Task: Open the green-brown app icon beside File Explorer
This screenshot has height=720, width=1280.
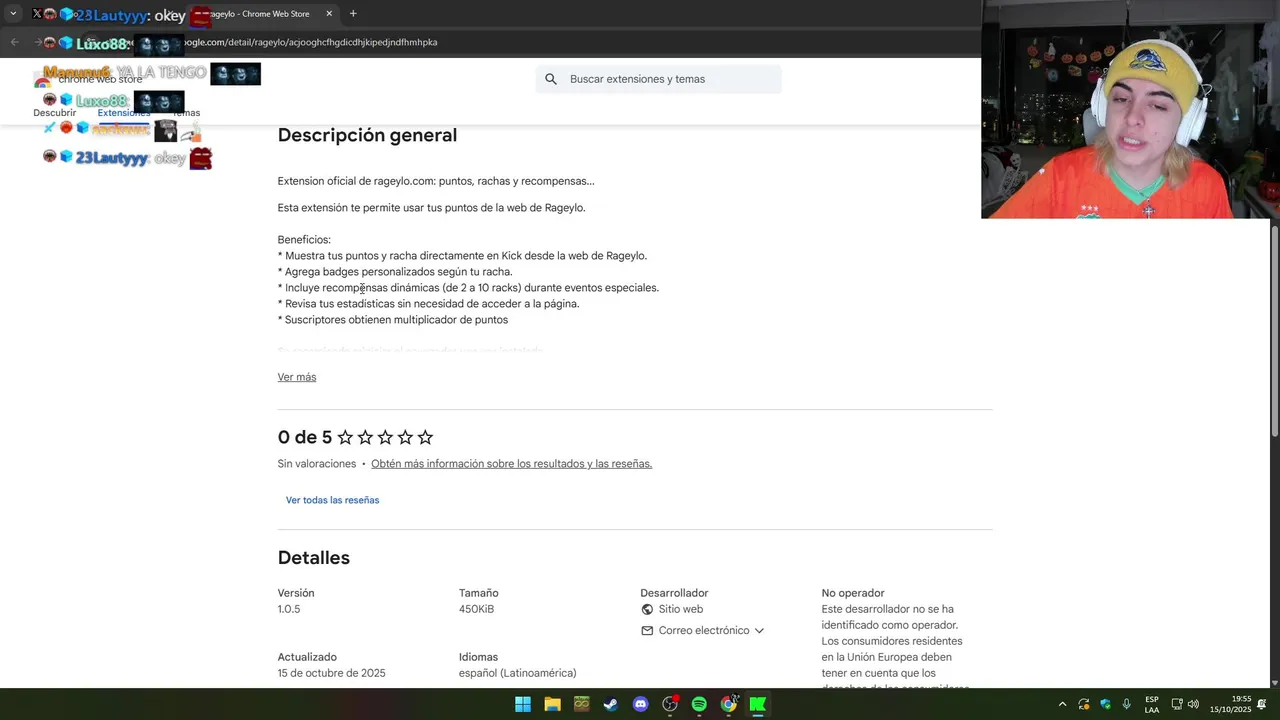Action: tap(581, 704)
